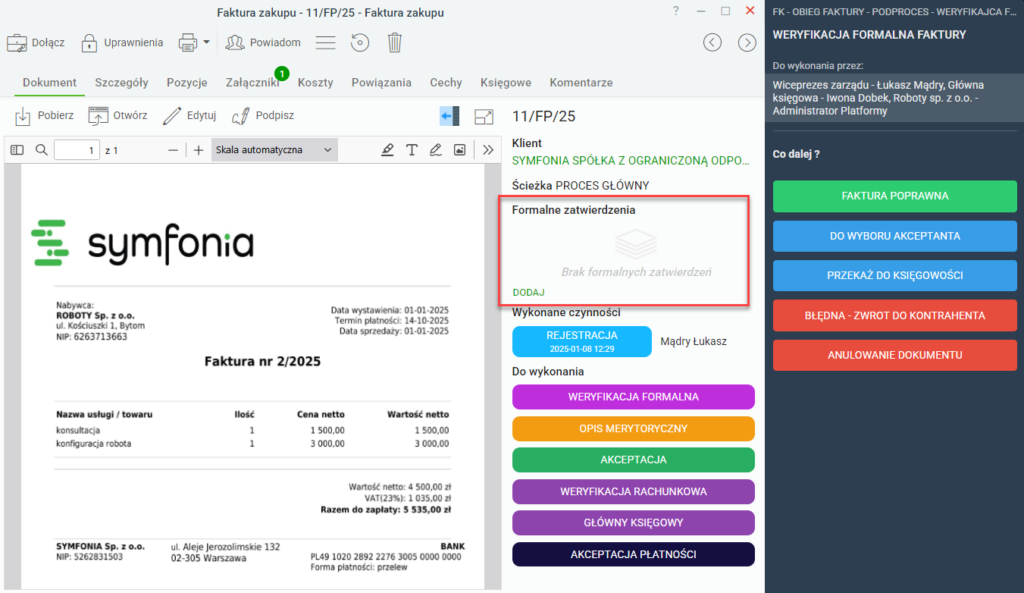Select the PDF add image tool
The image size is (1024, 593).
(x=460, y=150)
